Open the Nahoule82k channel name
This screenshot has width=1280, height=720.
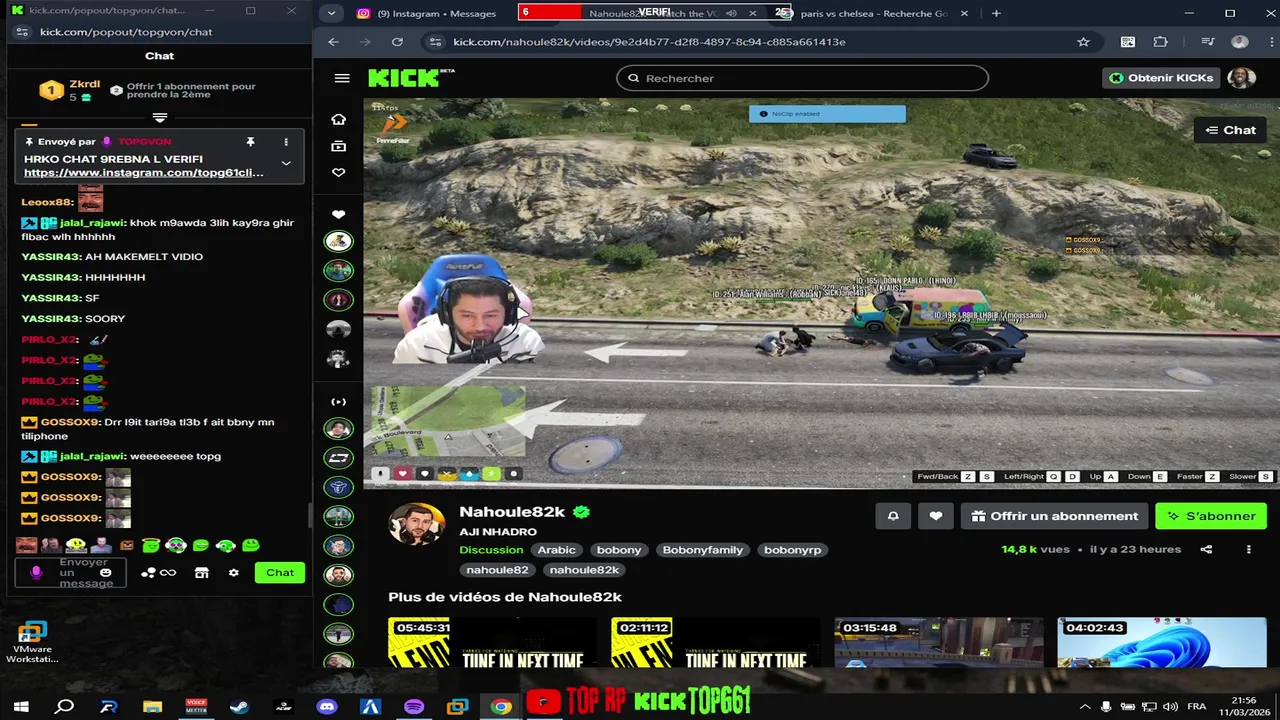512,512
